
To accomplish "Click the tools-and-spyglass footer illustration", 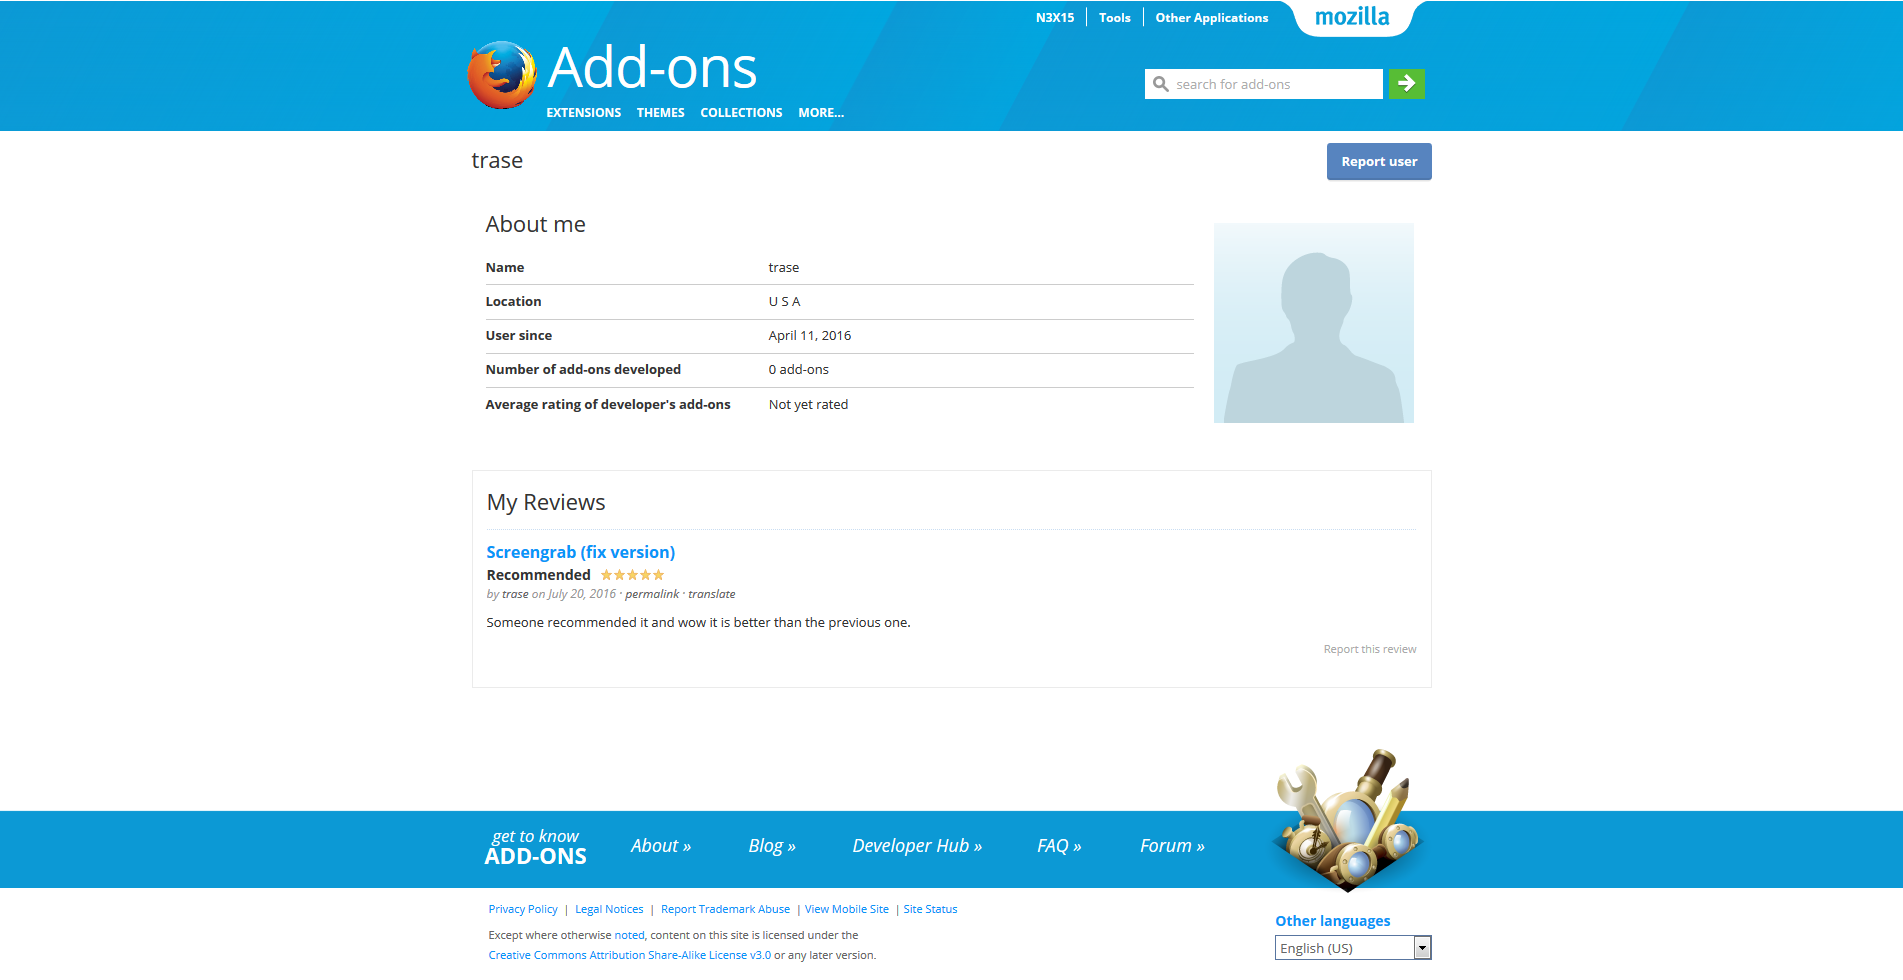I will [x=1348, y=820].
